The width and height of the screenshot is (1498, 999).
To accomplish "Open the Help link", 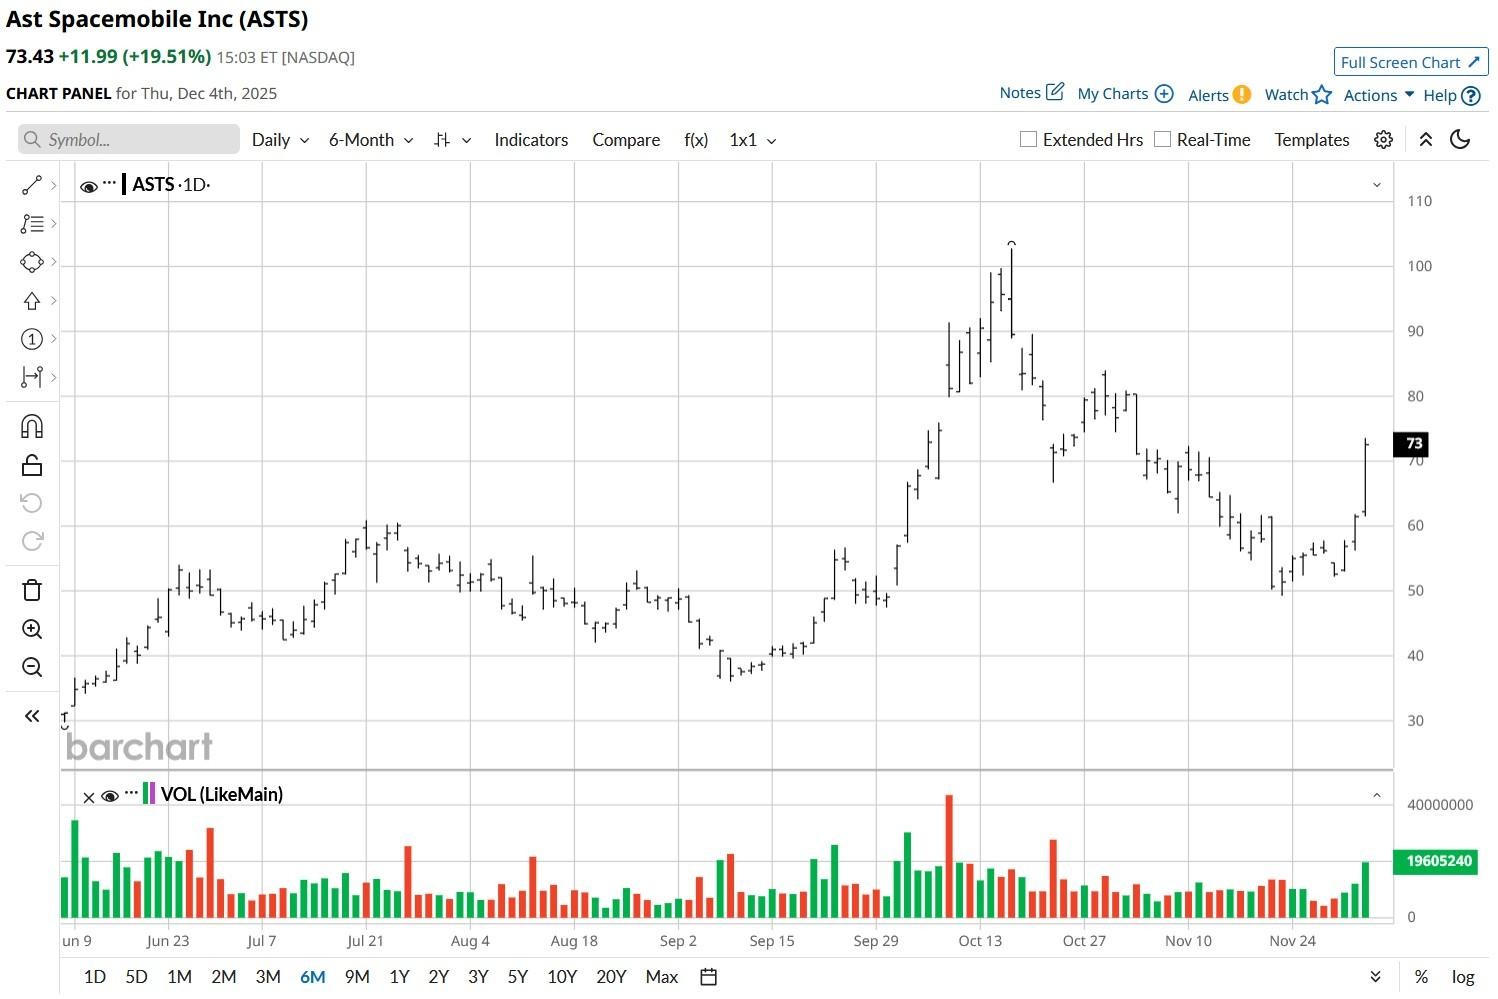I will 1451,96.
